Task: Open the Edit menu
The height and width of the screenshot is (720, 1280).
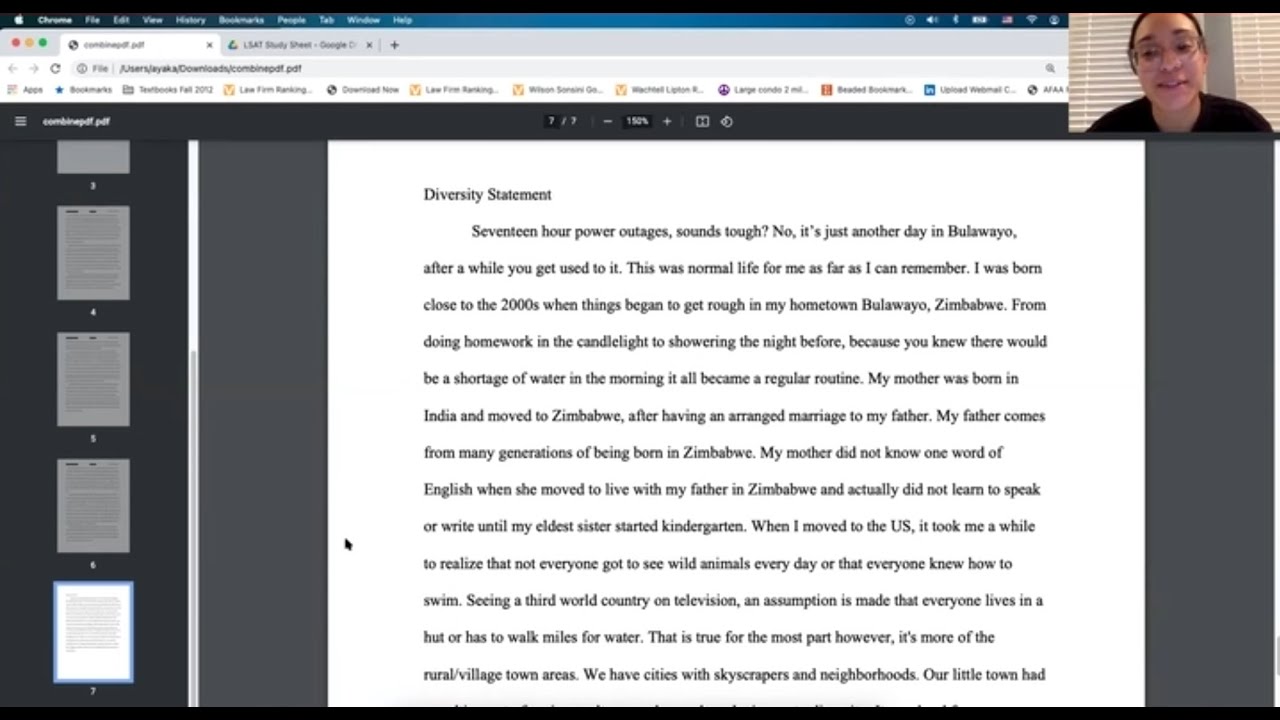Action: [121, 20]
